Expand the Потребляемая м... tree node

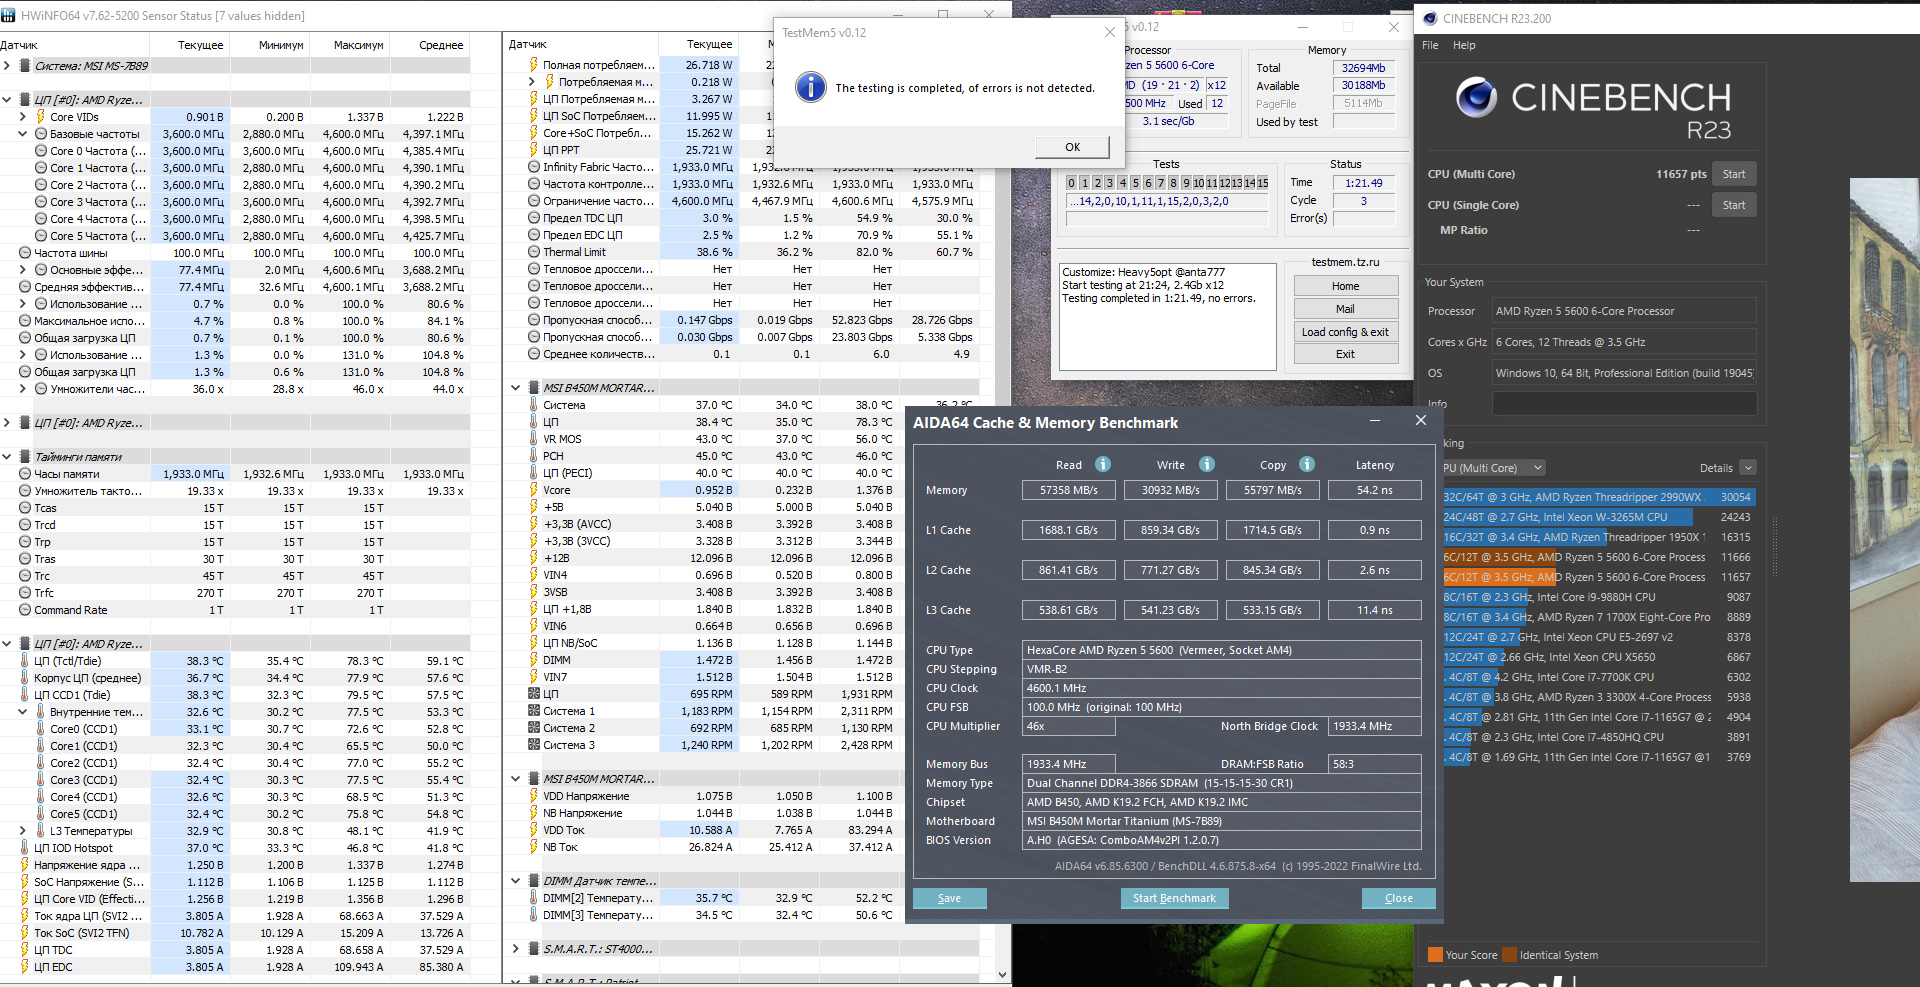531,82
